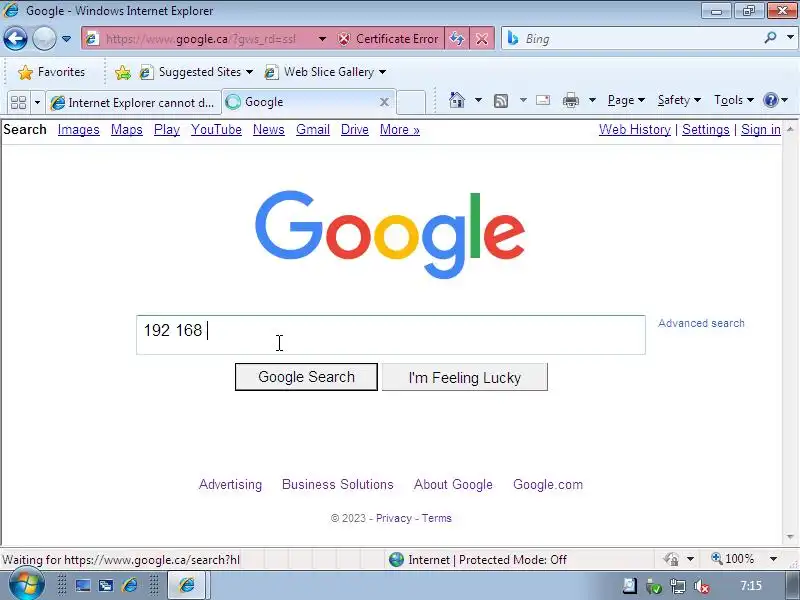Viewport: 800px width, 600px height.
Task: Stop loading with the red X icon
Action: 482,39
